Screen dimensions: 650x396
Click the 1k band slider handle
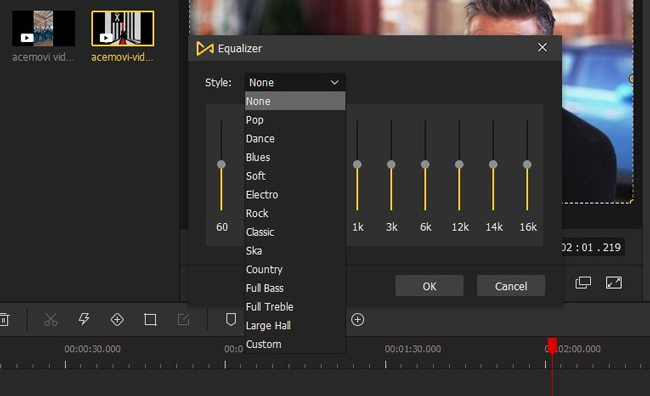tap(357, 165)
